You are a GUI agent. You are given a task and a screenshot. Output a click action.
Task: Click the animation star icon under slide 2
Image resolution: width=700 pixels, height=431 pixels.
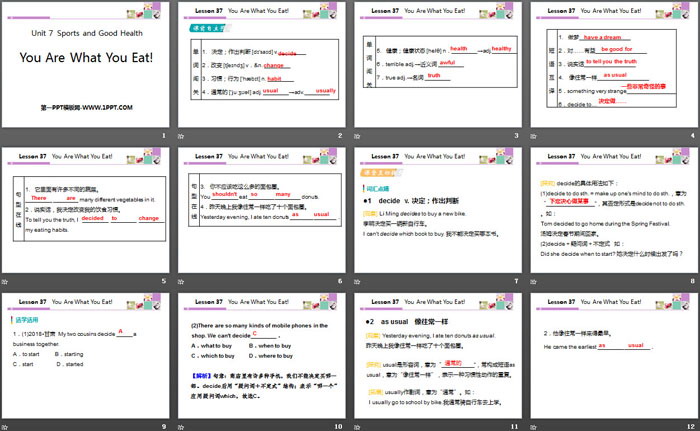point(181,136)
